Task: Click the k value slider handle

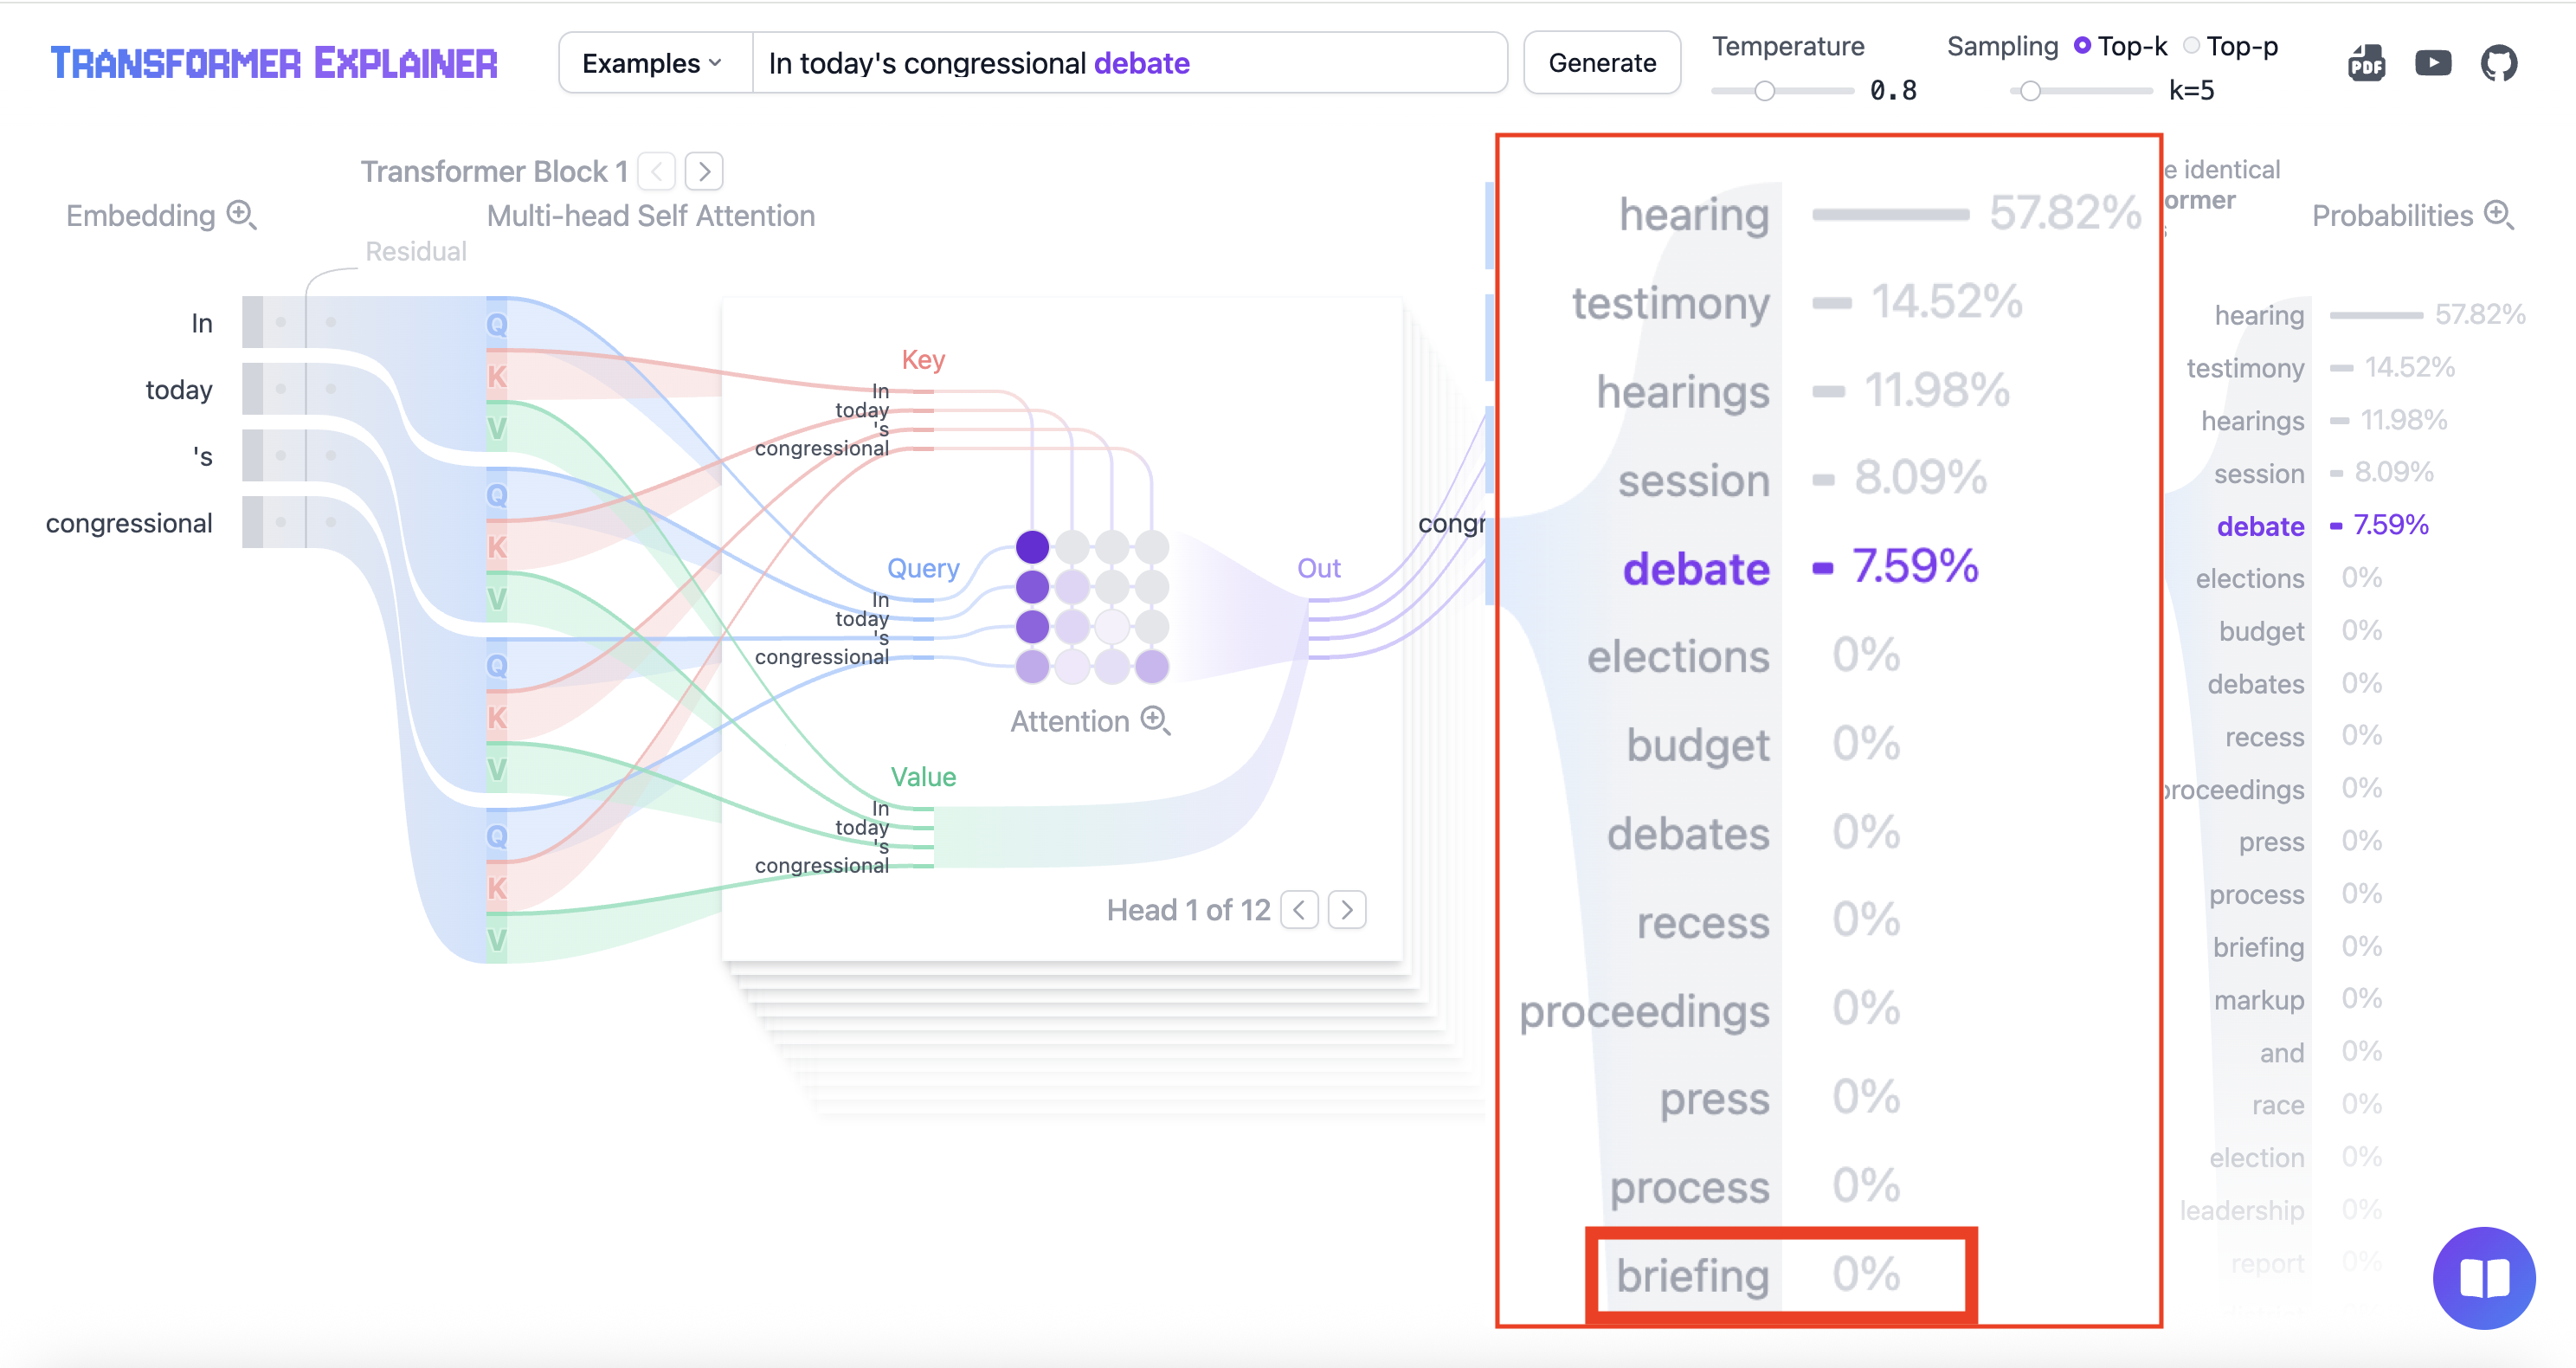Action: point(2030,91)
